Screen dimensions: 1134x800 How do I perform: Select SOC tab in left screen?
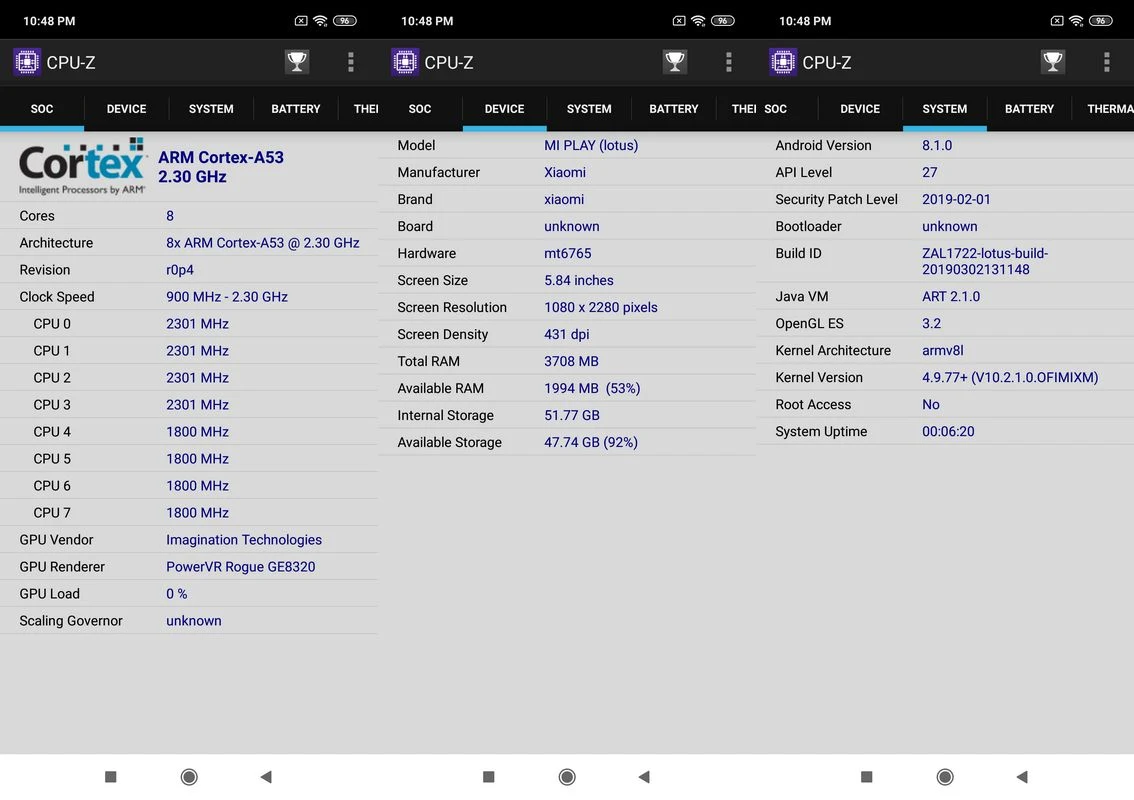[x=42, y=109]
